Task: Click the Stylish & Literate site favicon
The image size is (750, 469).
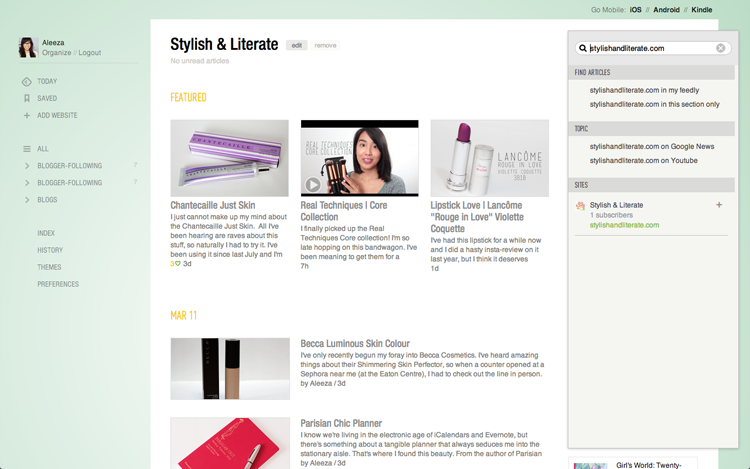Action: (x=580, y=206)
